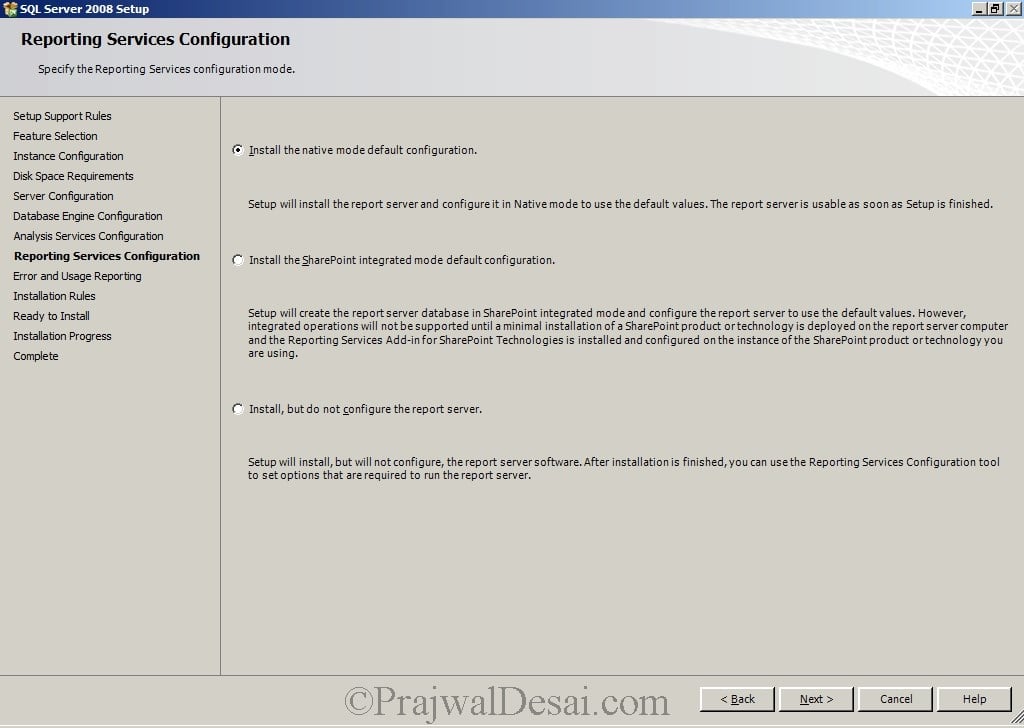This screenshot has height=728, width=1024.
Task: Minimize the SQL Server 2008 Setup window
Action: 979,8
